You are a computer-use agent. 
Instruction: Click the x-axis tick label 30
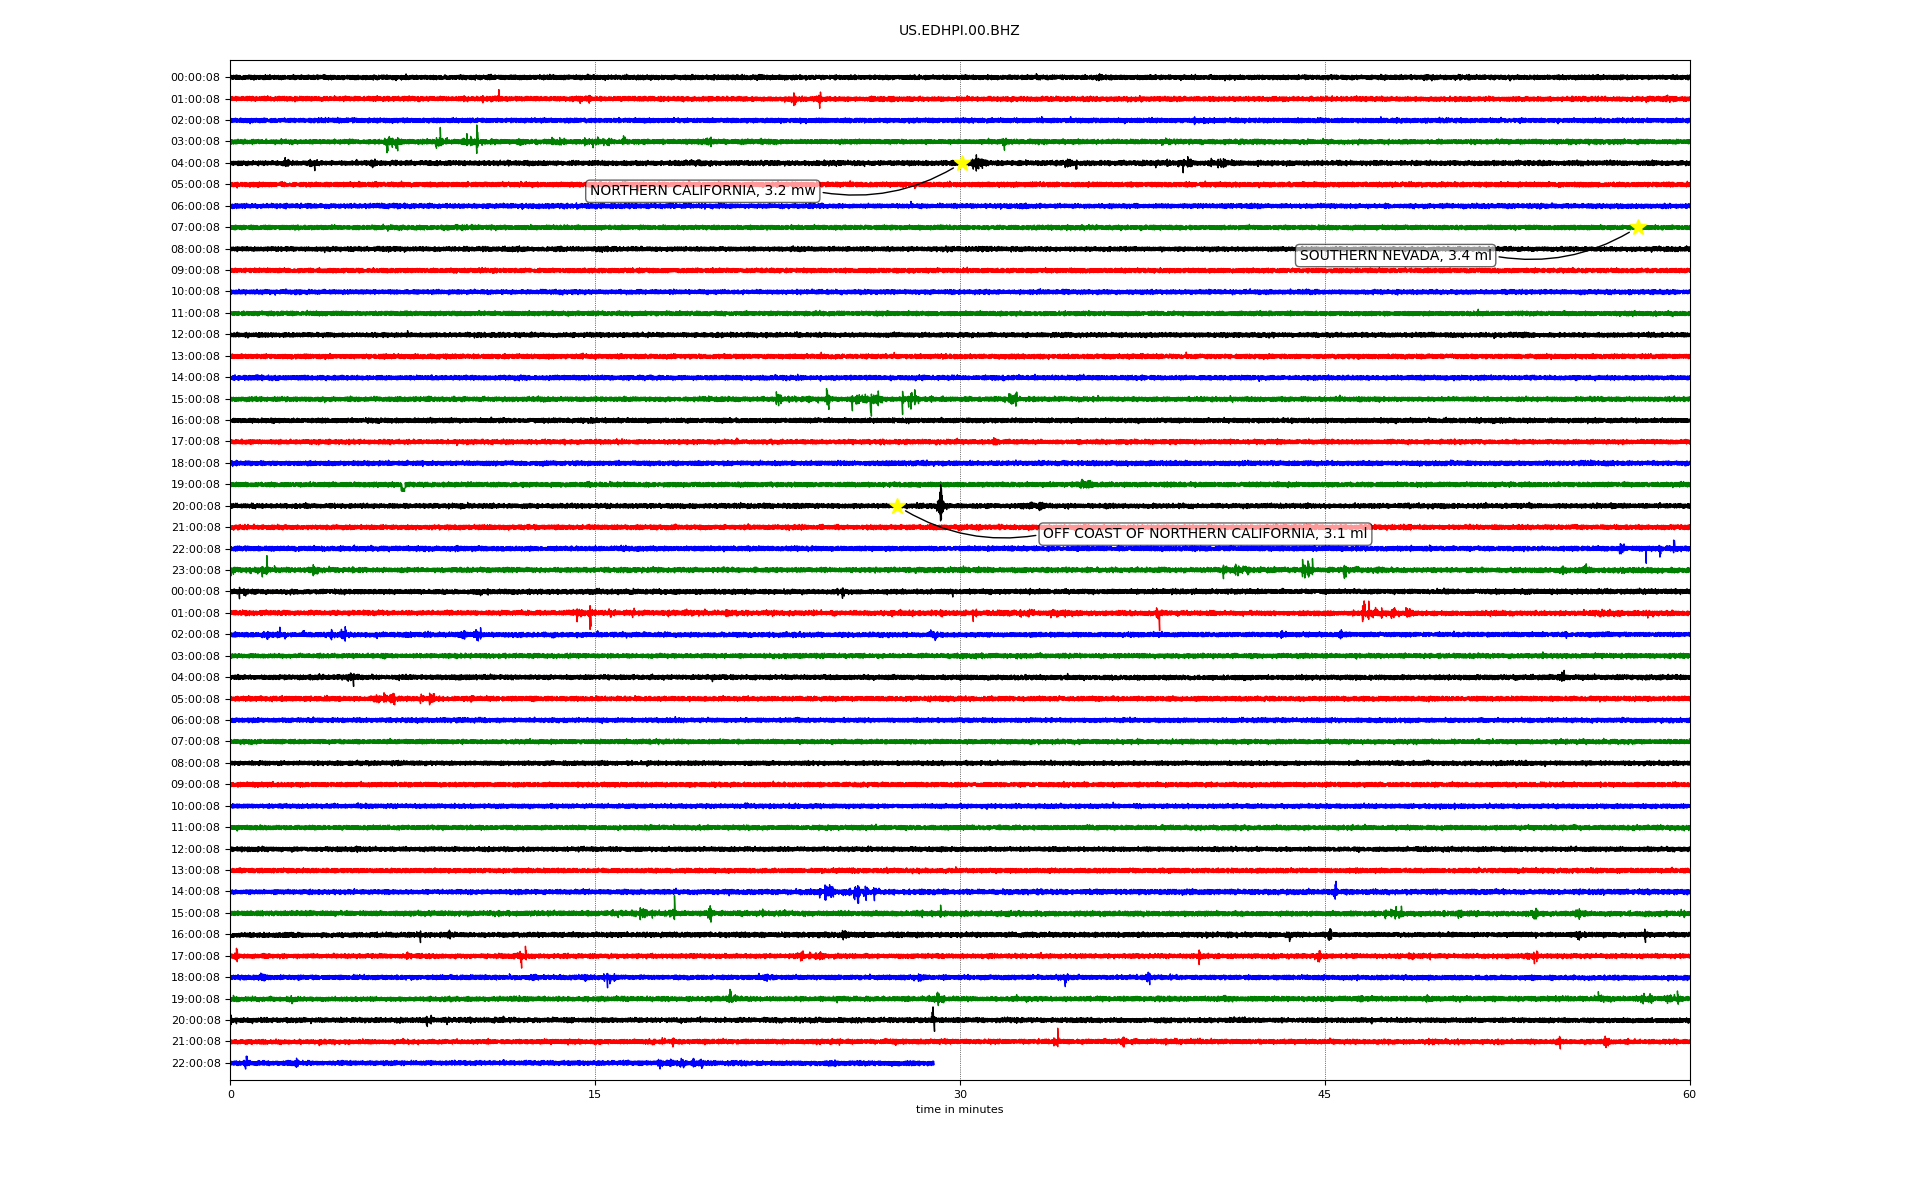tap(960, 1094)
